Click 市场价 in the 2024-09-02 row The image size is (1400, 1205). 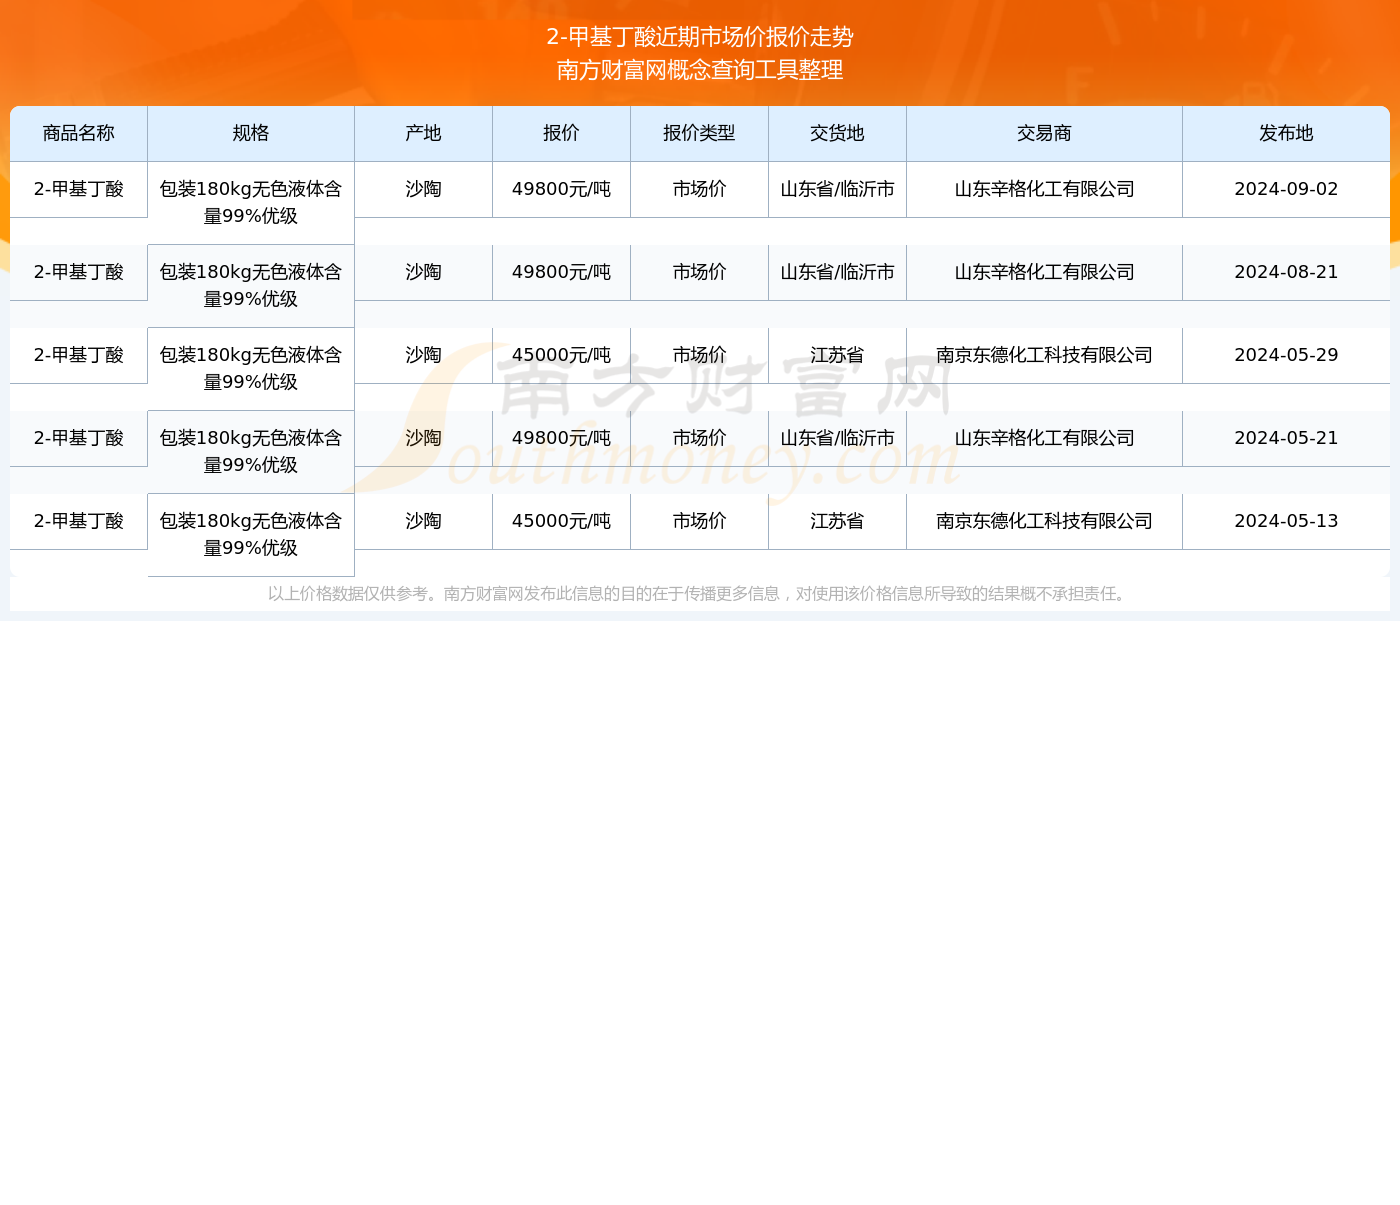pyautogui.click(x=700, y=189)
